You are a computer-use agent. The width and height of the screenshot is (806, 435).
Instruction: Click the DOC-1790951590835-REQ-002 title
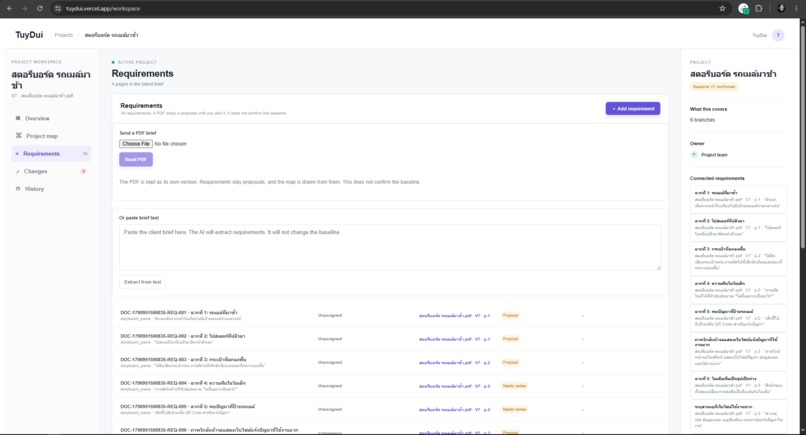(182, 336)
